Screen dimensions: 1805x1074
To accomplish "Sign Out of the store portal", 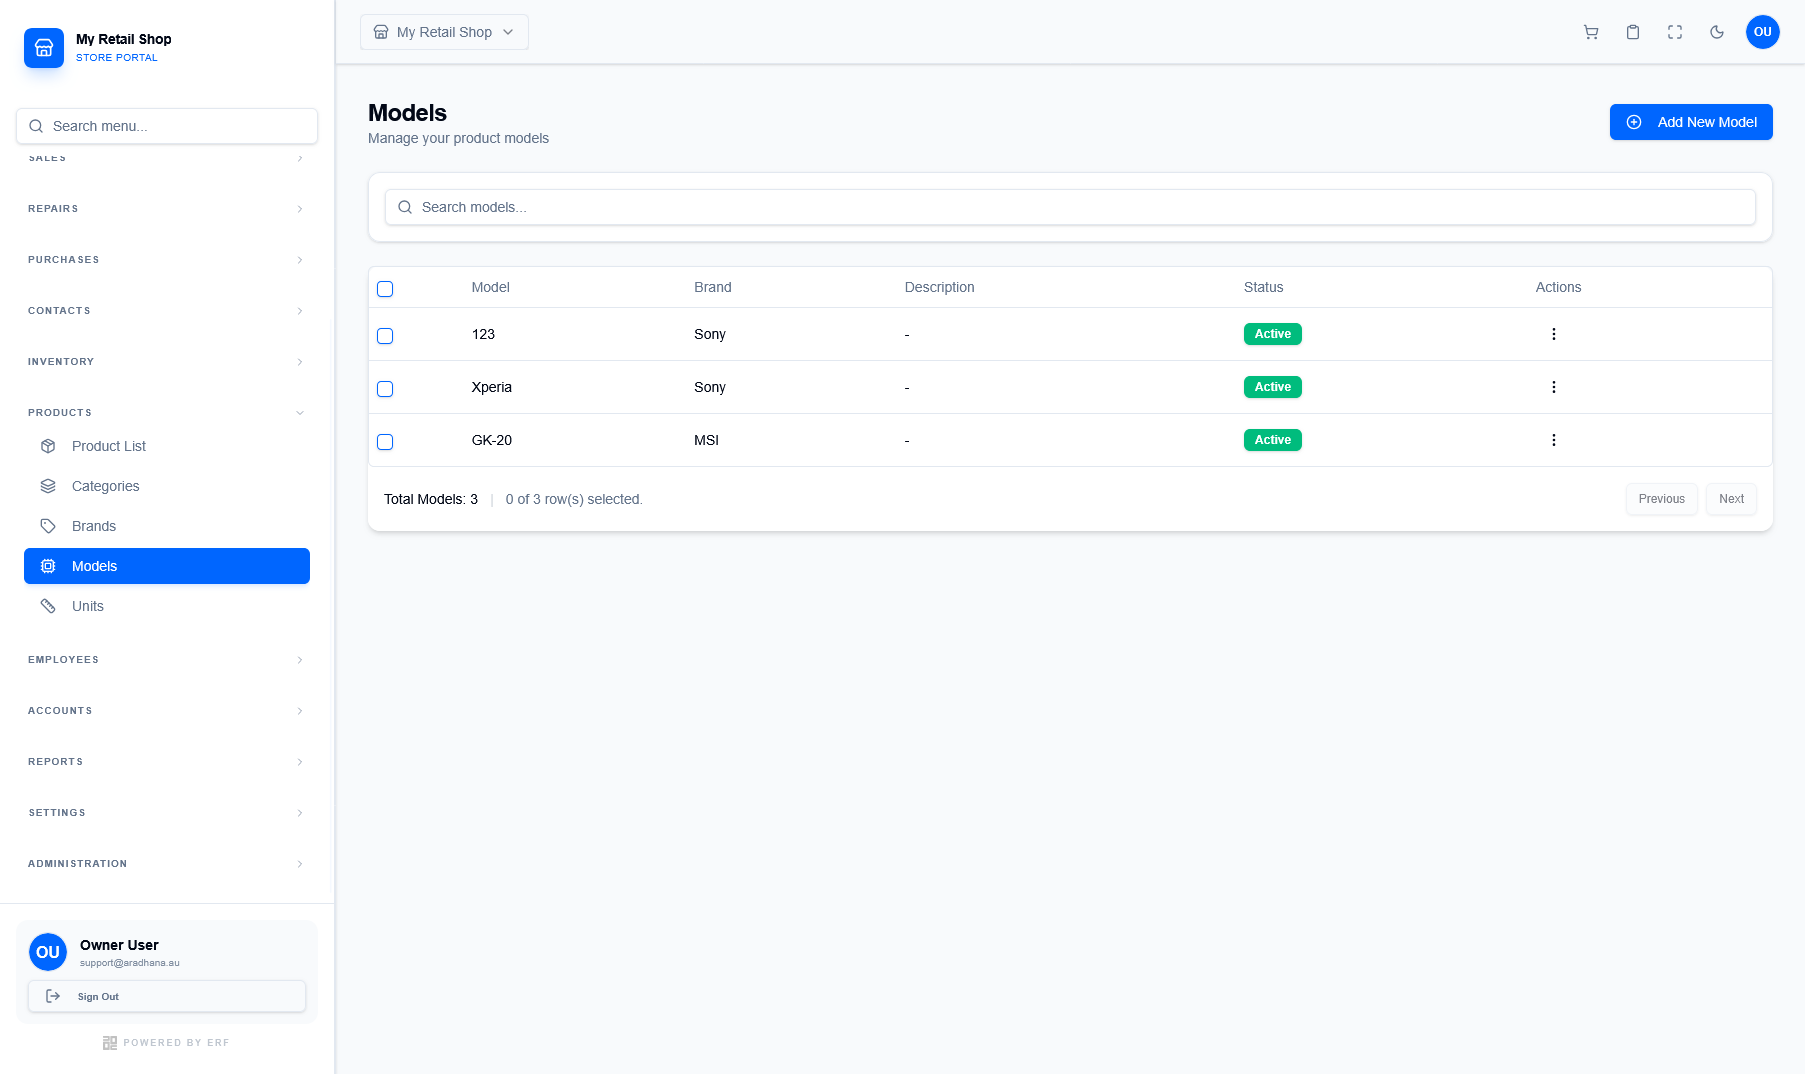I will (167, 996).
